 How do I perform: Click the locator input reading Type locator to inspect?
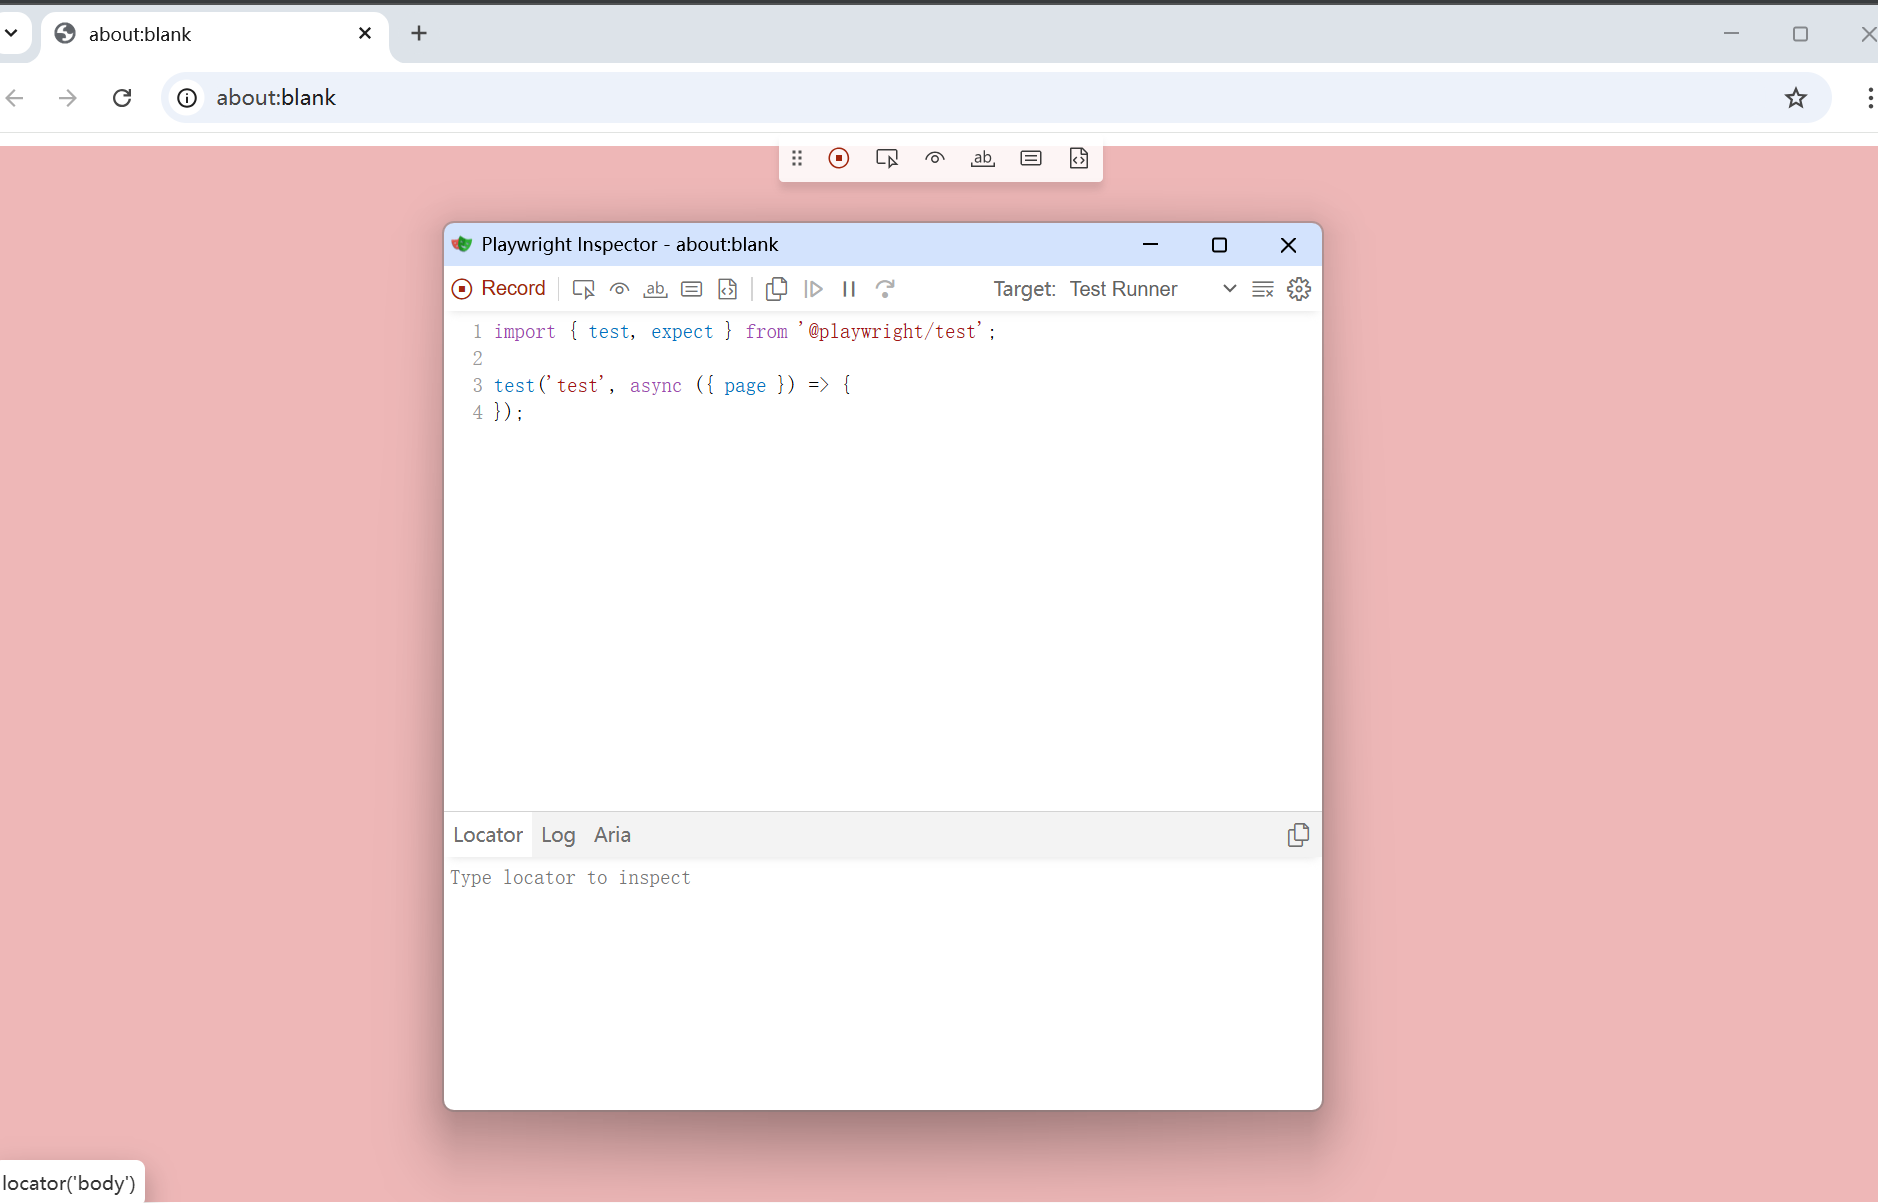coord(700,878)
